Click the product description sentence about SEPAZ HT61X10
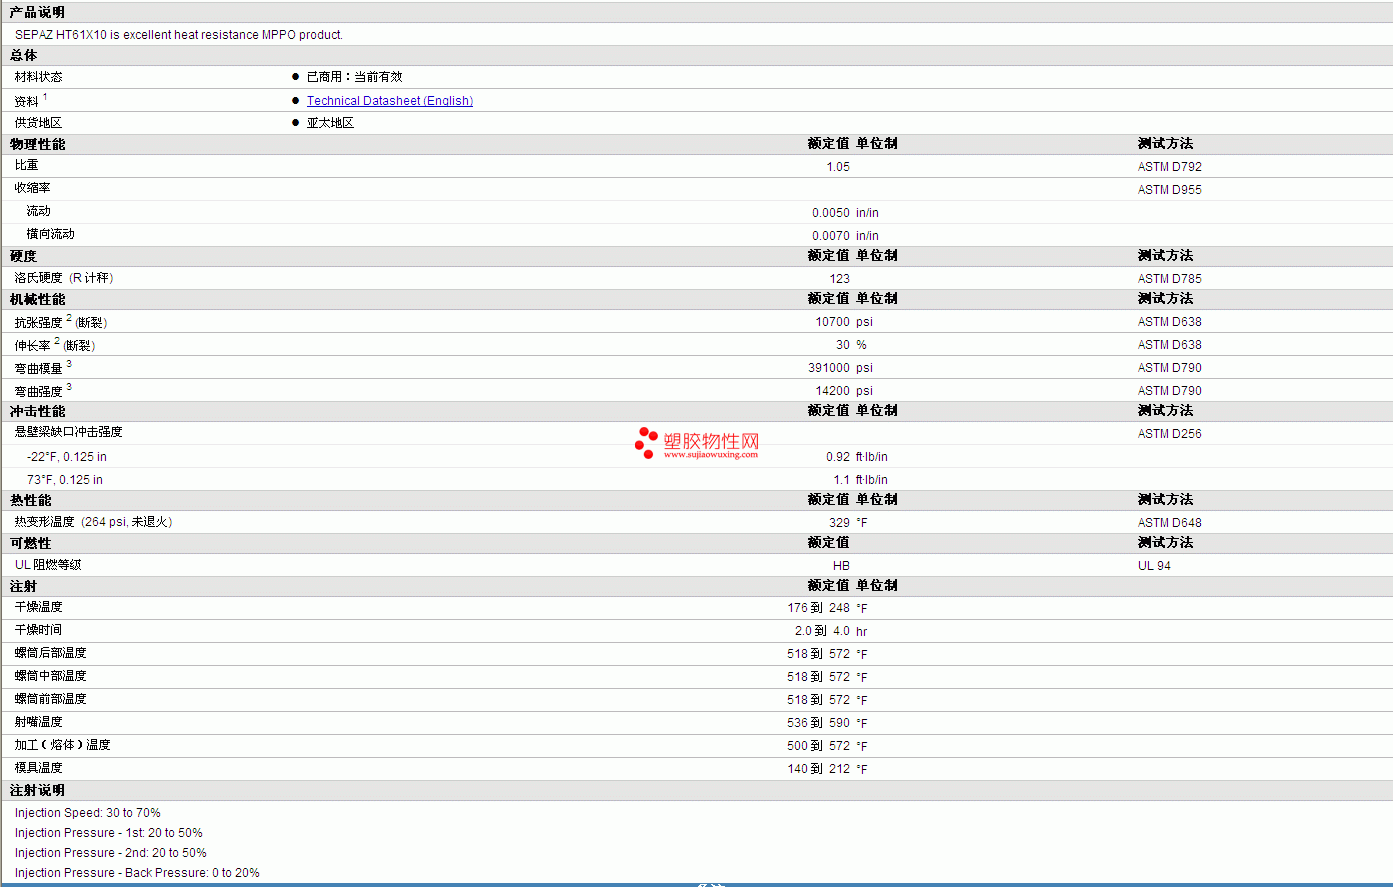 pos(179,35)
